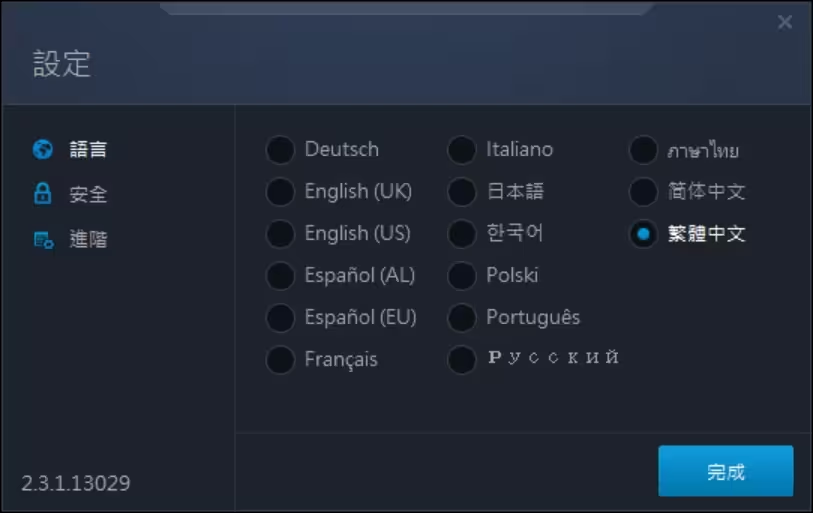Screen dimensions: 813x513
Task: Choose 简体中文 language option
Action: (x=643, y=192)
